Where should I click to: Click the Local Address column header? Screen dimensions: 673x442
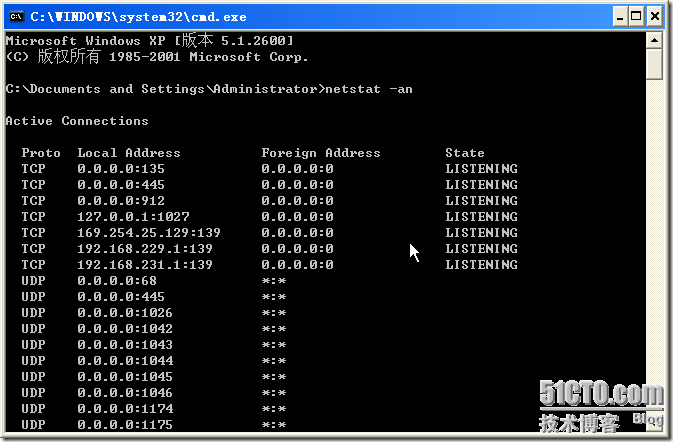point(129,153)
